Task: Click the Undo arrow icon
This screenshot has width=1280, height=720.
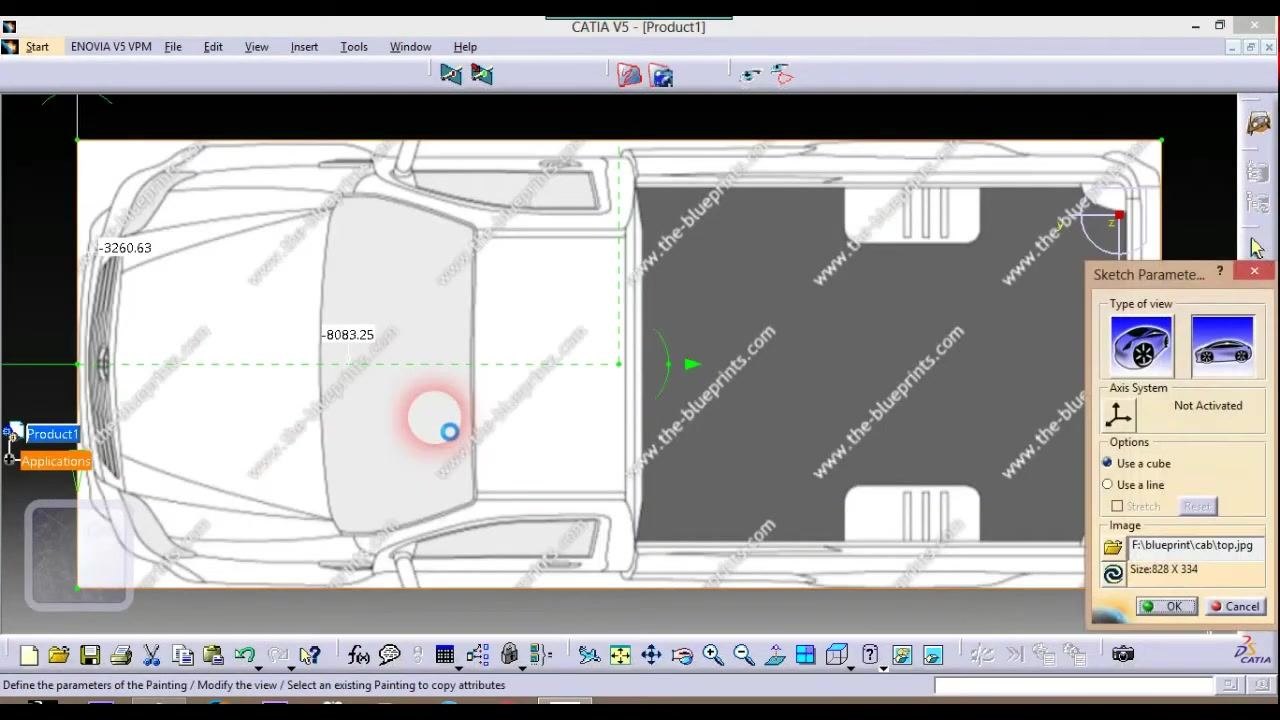Action: point(244,655)
